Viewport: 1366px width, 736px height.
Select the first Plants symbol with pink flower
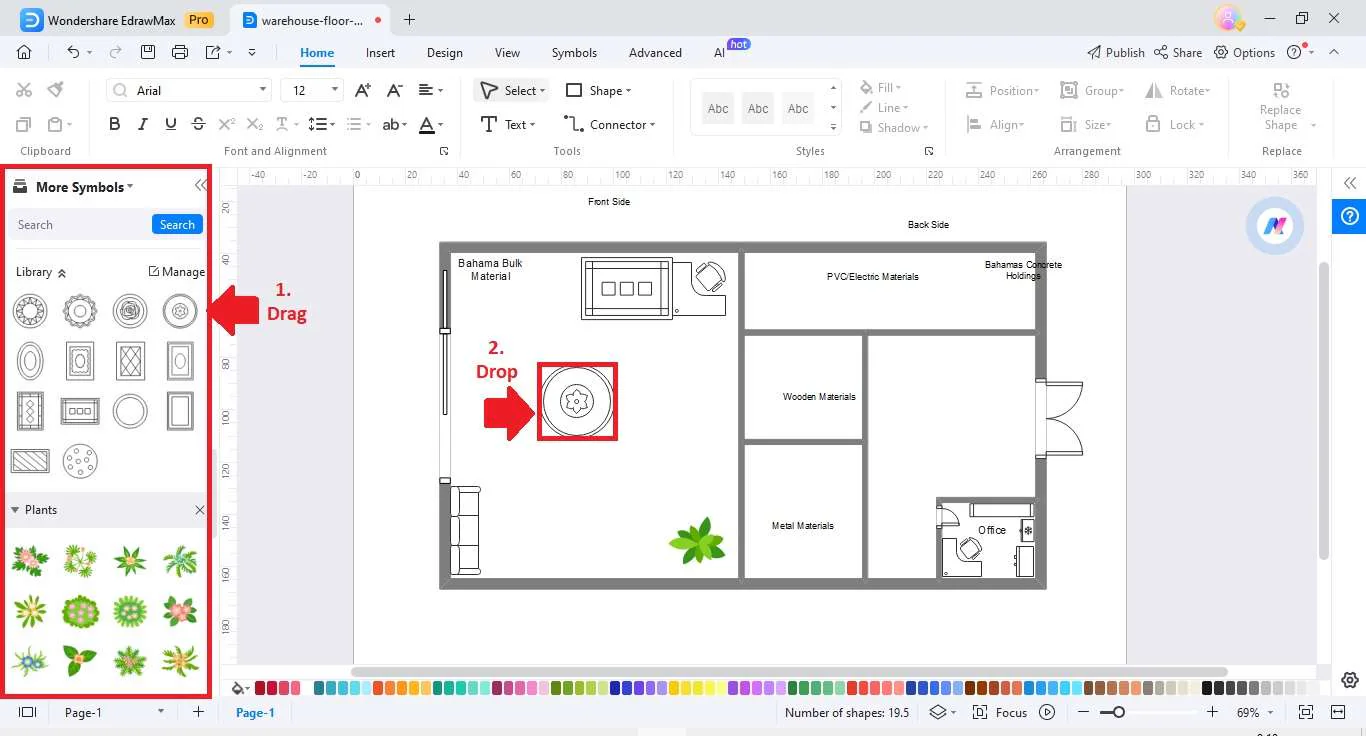click(30, 560)
